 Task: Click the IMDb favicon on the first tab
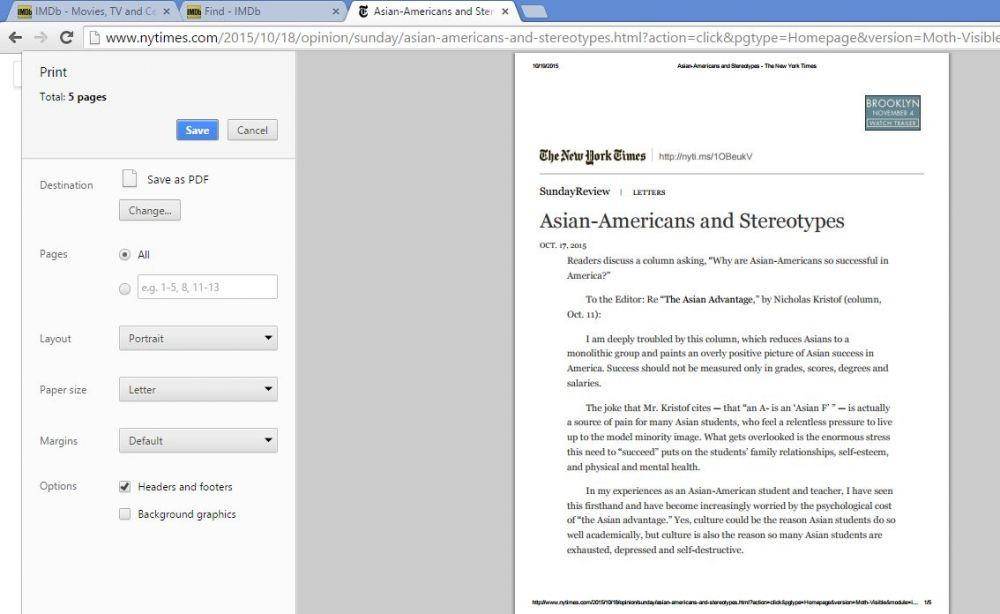click(24, 11)
